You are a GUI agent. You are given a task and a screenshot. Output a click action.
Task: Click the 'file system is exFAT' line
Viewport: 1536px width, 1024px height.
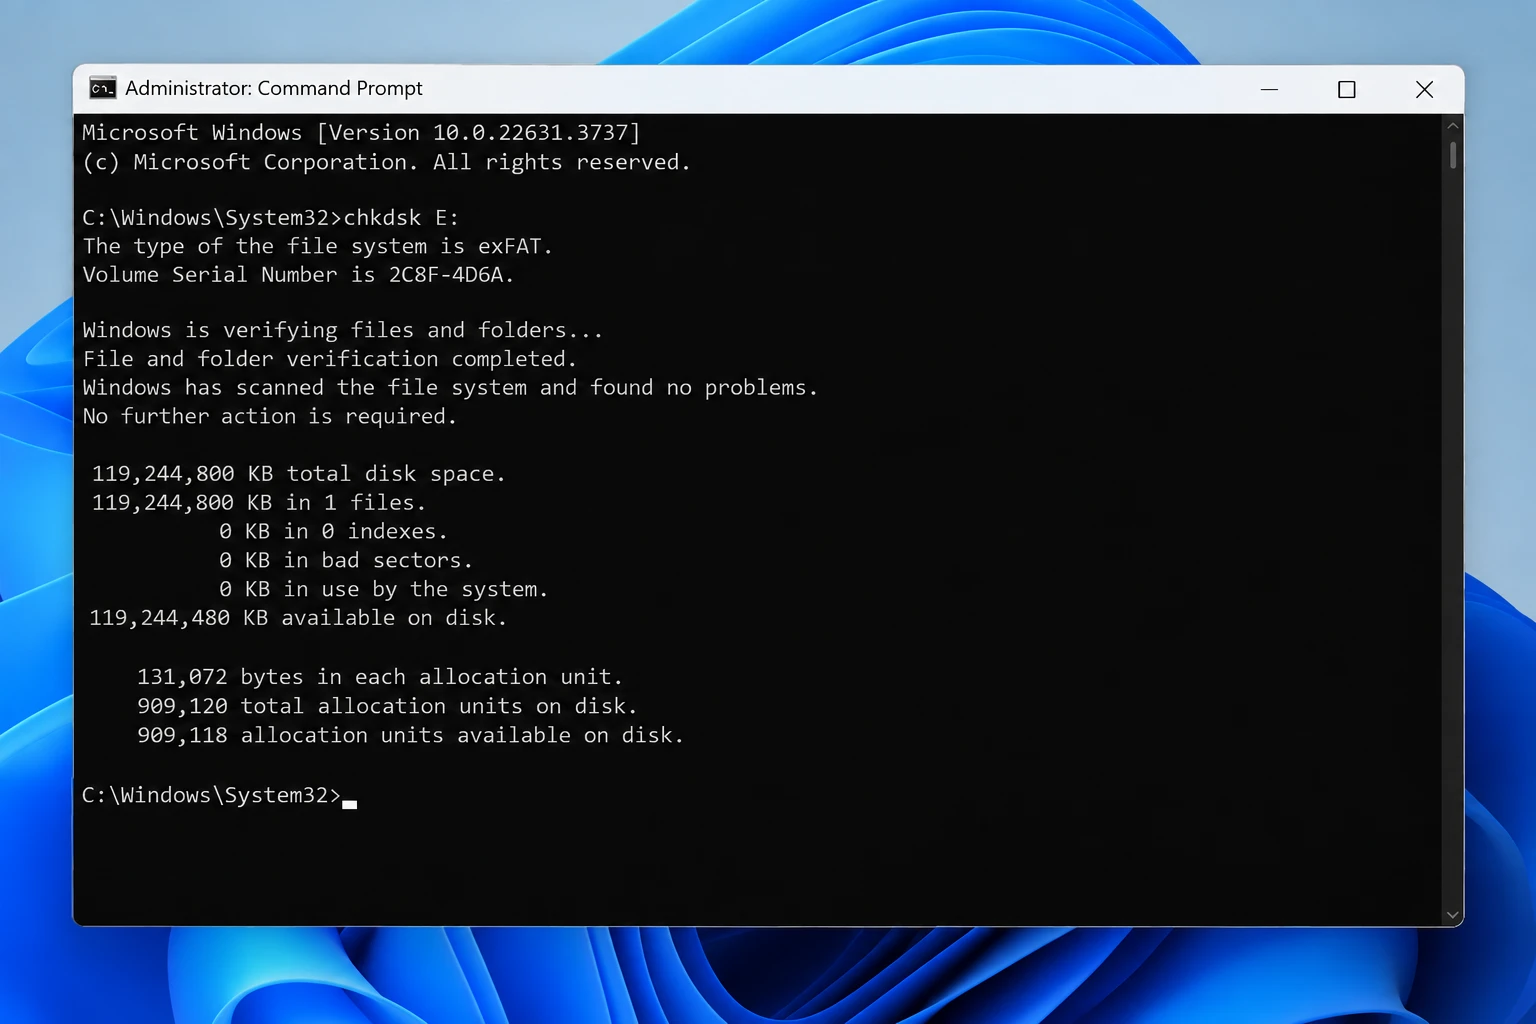pyautogui.click(x=317, y=246)
